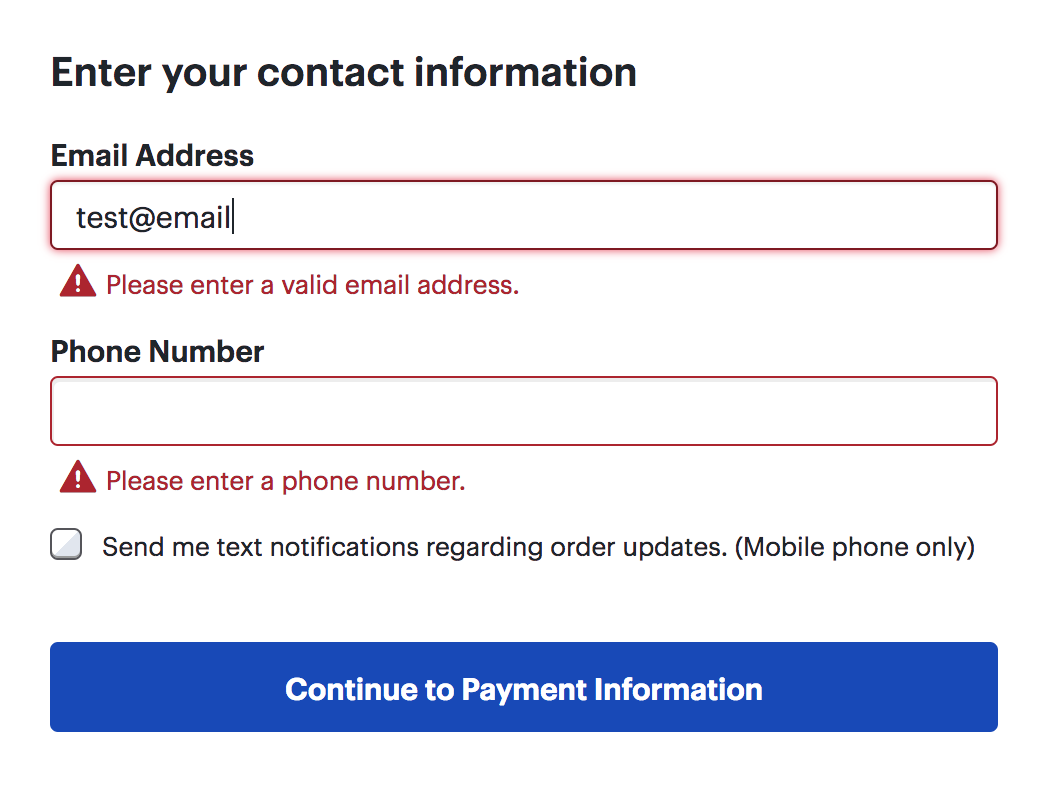Viewport: 1046px width, 794px height.
Task: Click the email validation warning triangle icon
Action: [76, 283]
